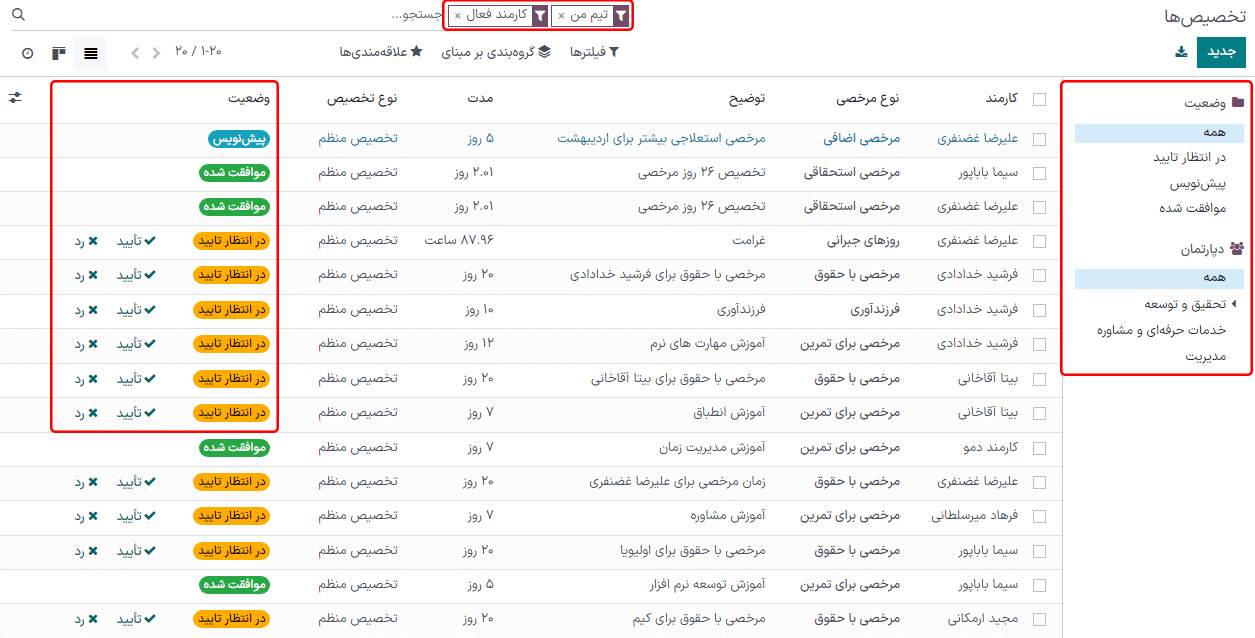The image size is (1255, 638).
Task: Open the optional columns settings icon
Action: (15, 98)
